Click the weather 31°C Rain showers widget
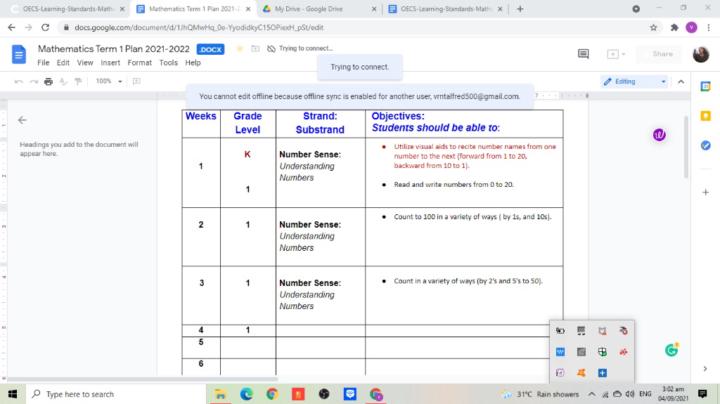Viewport: 720px width, 404px height. [541, 394]
